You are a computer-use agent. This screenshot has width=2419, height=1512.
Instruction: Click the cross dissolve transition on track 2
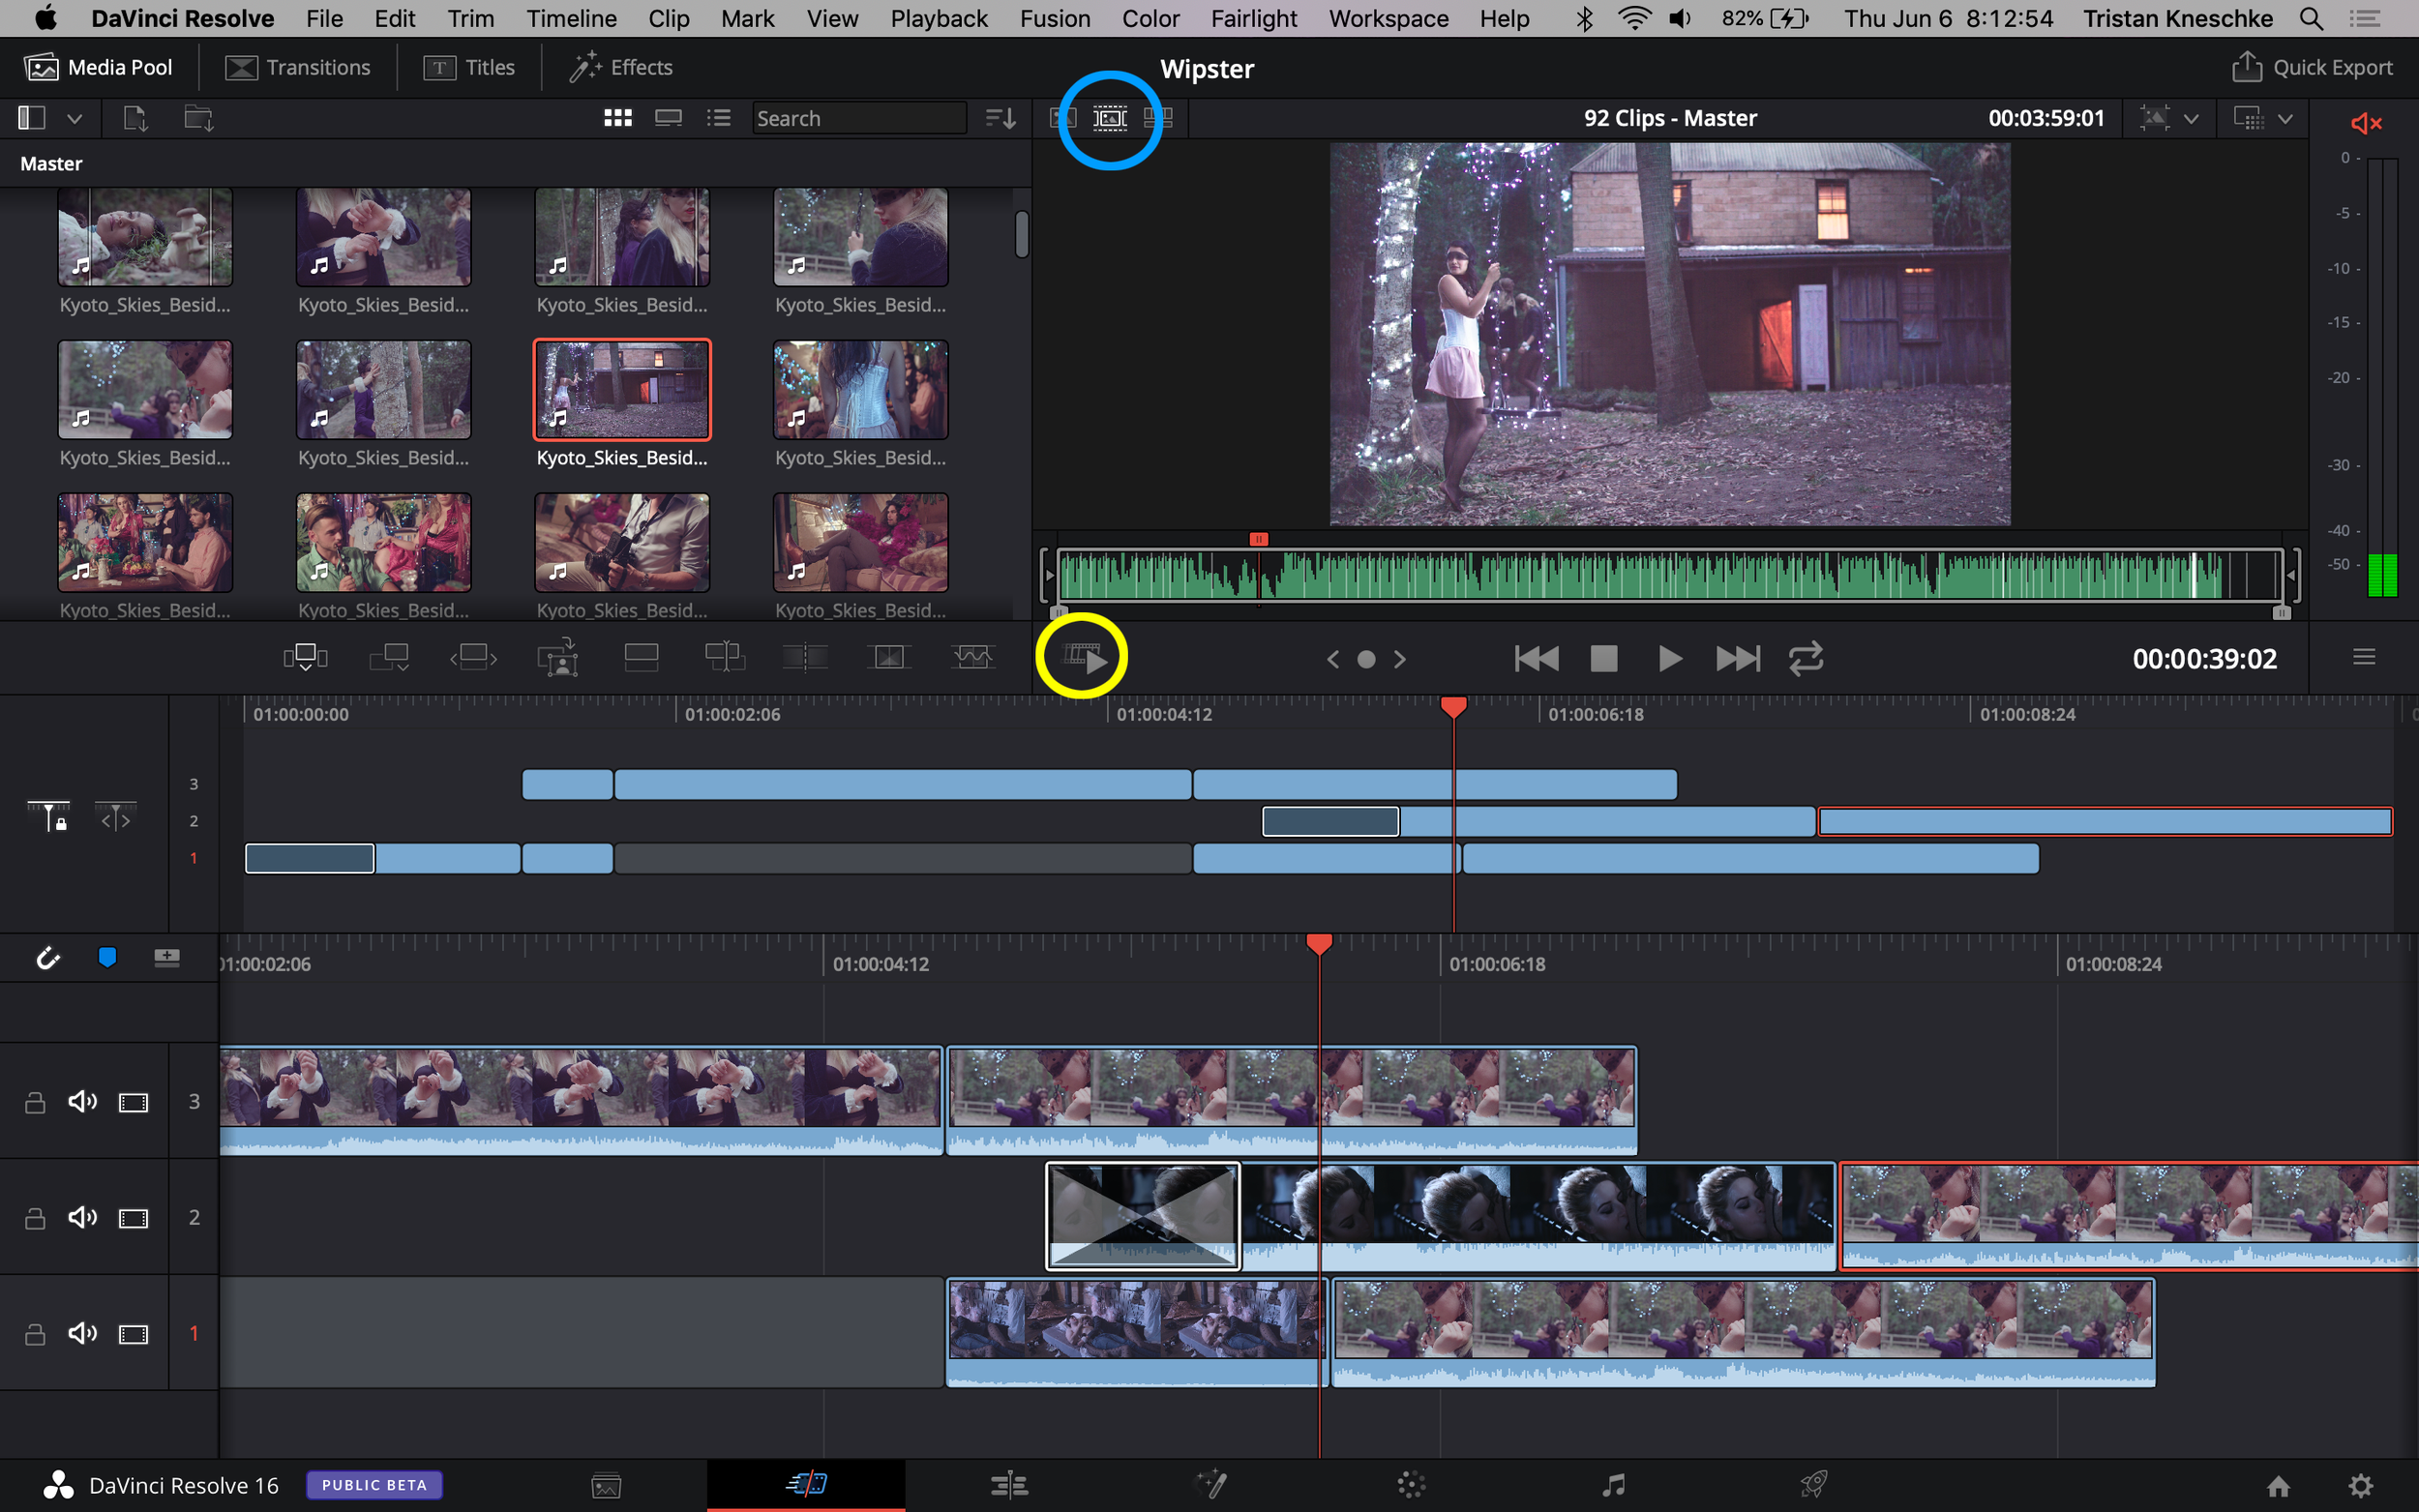[1143, 1216]
